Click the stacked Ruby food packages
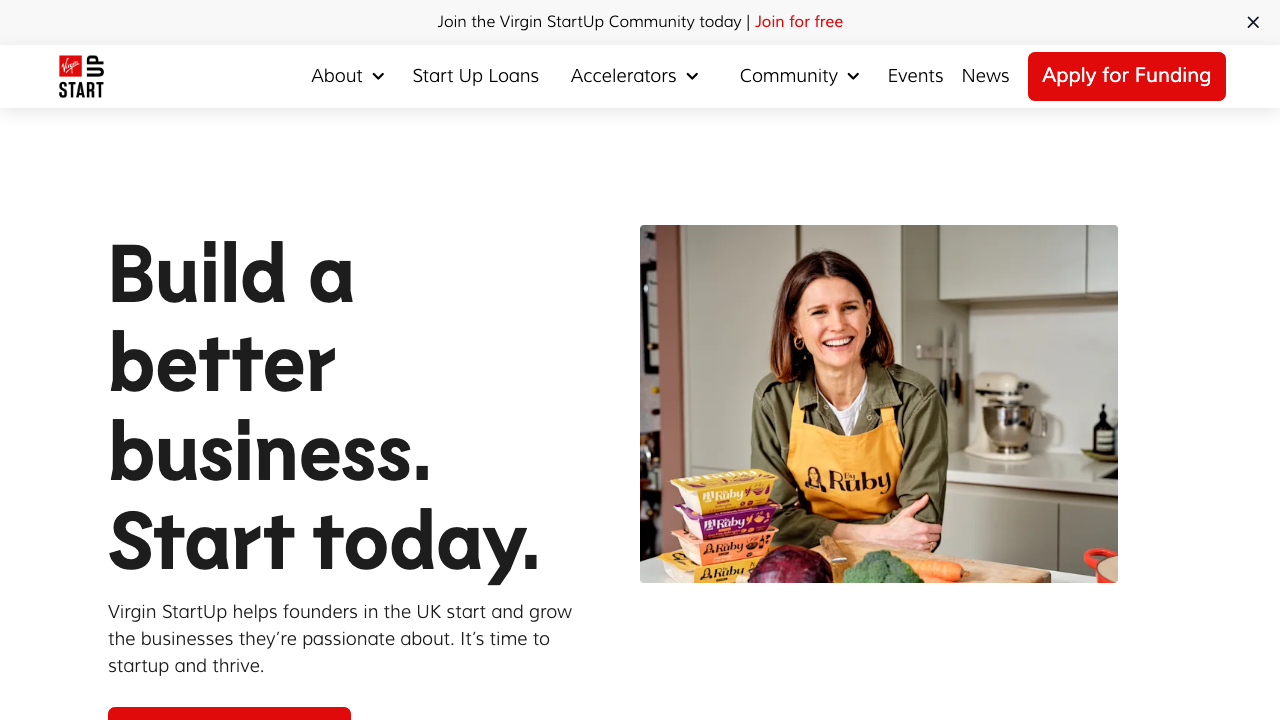 (712, 527)
